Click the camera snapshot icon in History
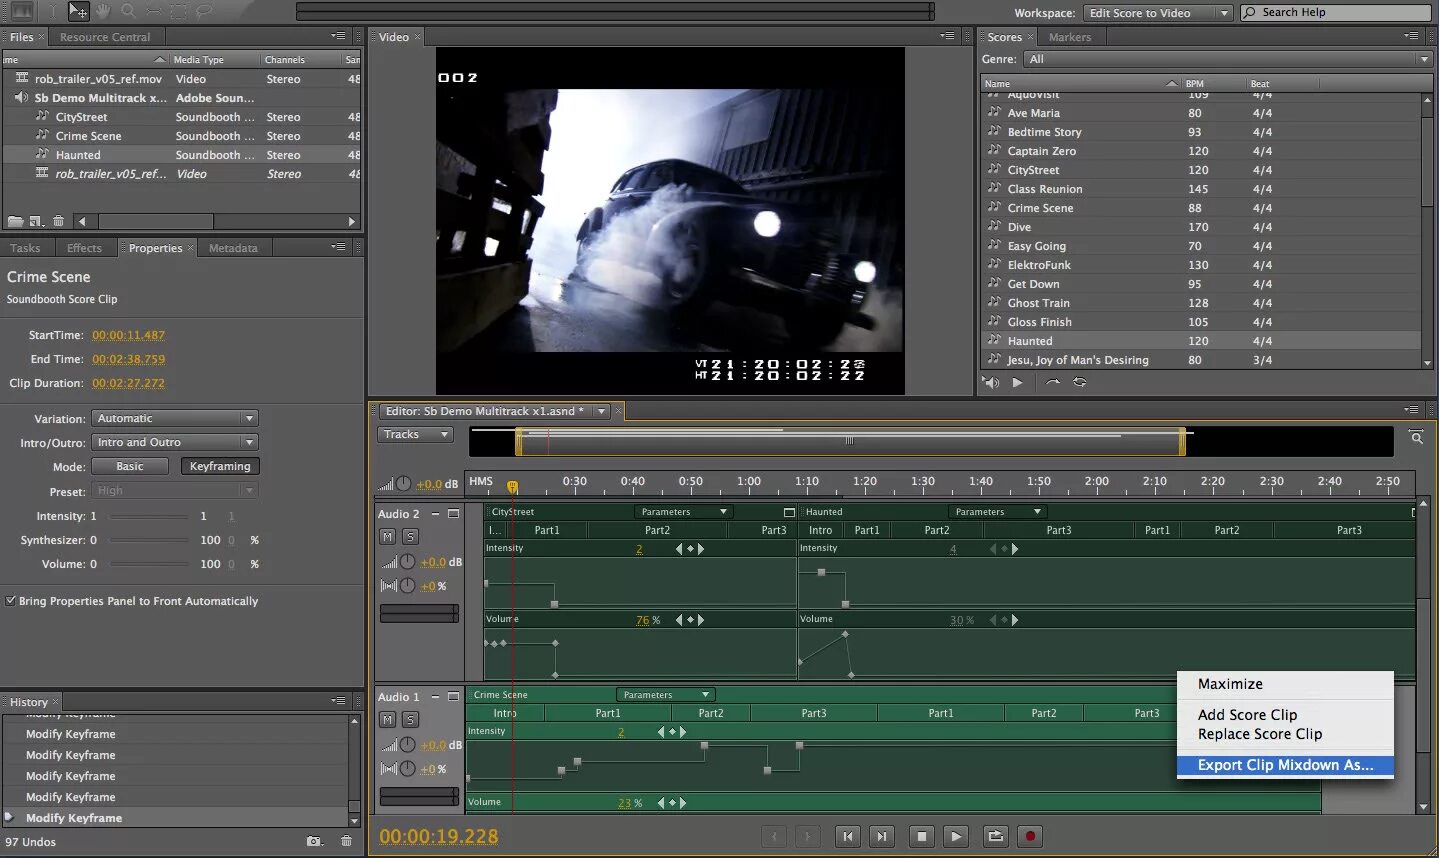The image size is (1439, 858). 314,841
